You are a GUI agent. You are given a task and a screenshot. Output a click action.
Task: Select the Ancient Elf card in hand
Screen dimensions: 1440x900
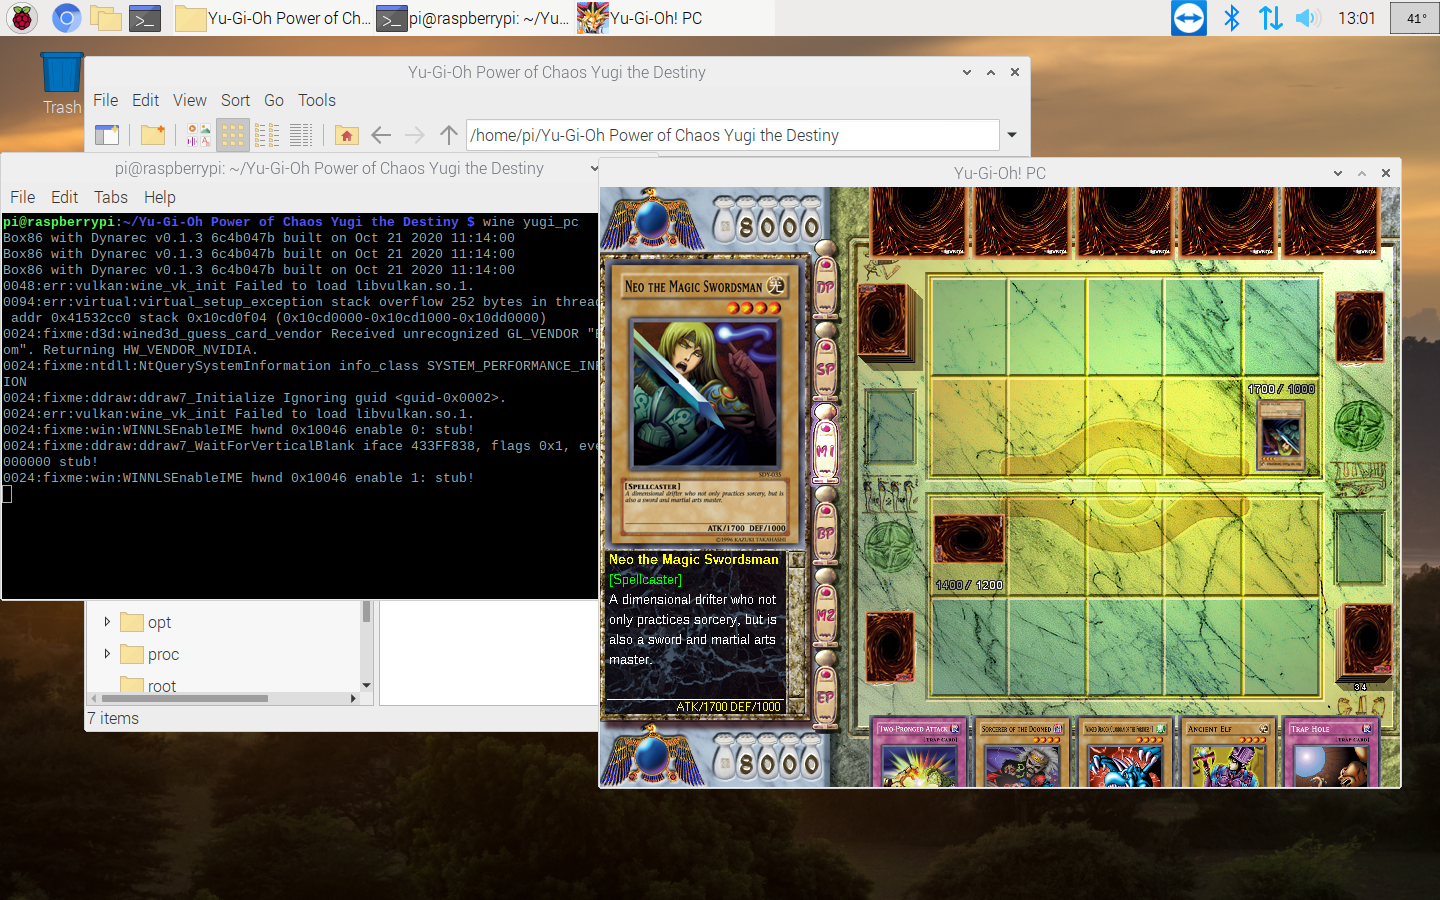pyautogui.click(x=1227, y=753)
